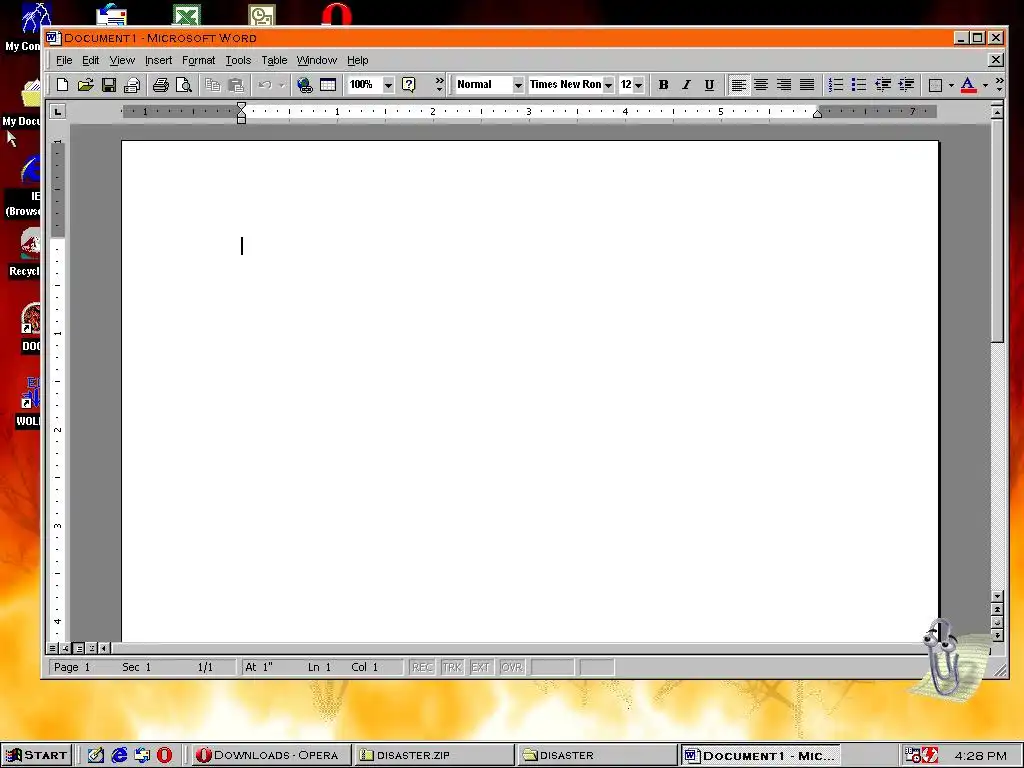Open the File menu

(64, 60)
